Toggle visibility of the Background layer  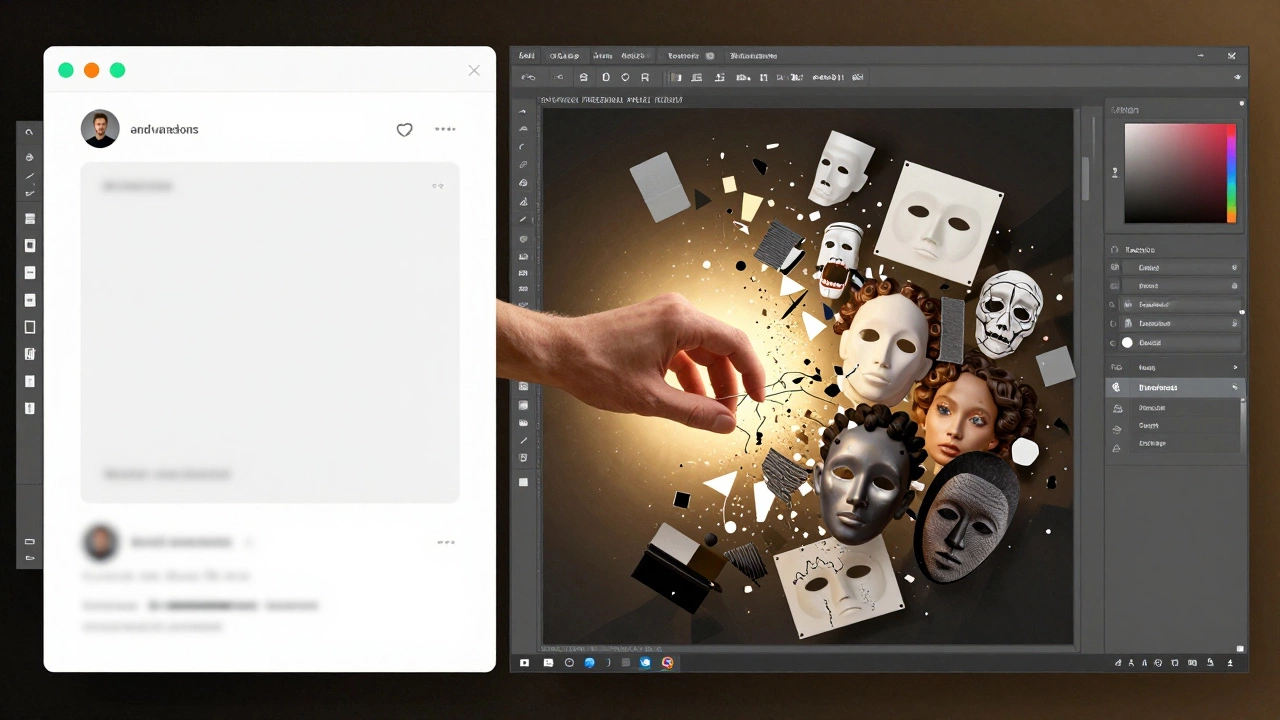point(1113,342)
